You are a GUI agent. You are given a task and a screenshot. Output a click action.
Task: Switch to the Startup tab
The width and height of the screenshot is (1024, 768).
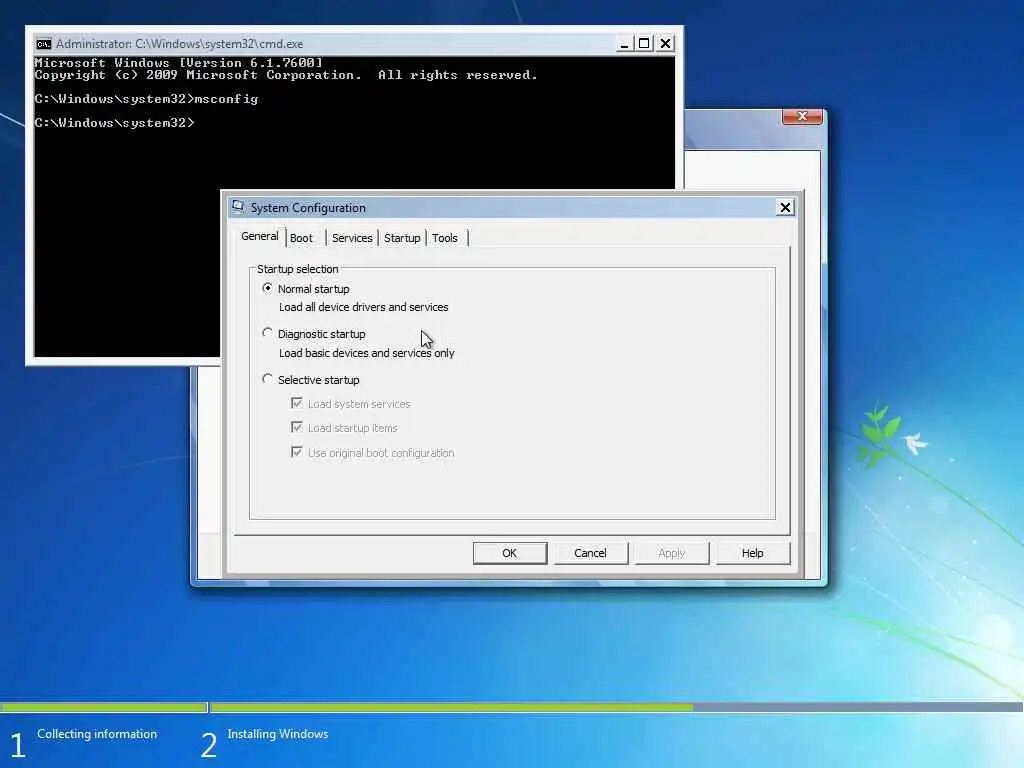(x=402, y=238)
